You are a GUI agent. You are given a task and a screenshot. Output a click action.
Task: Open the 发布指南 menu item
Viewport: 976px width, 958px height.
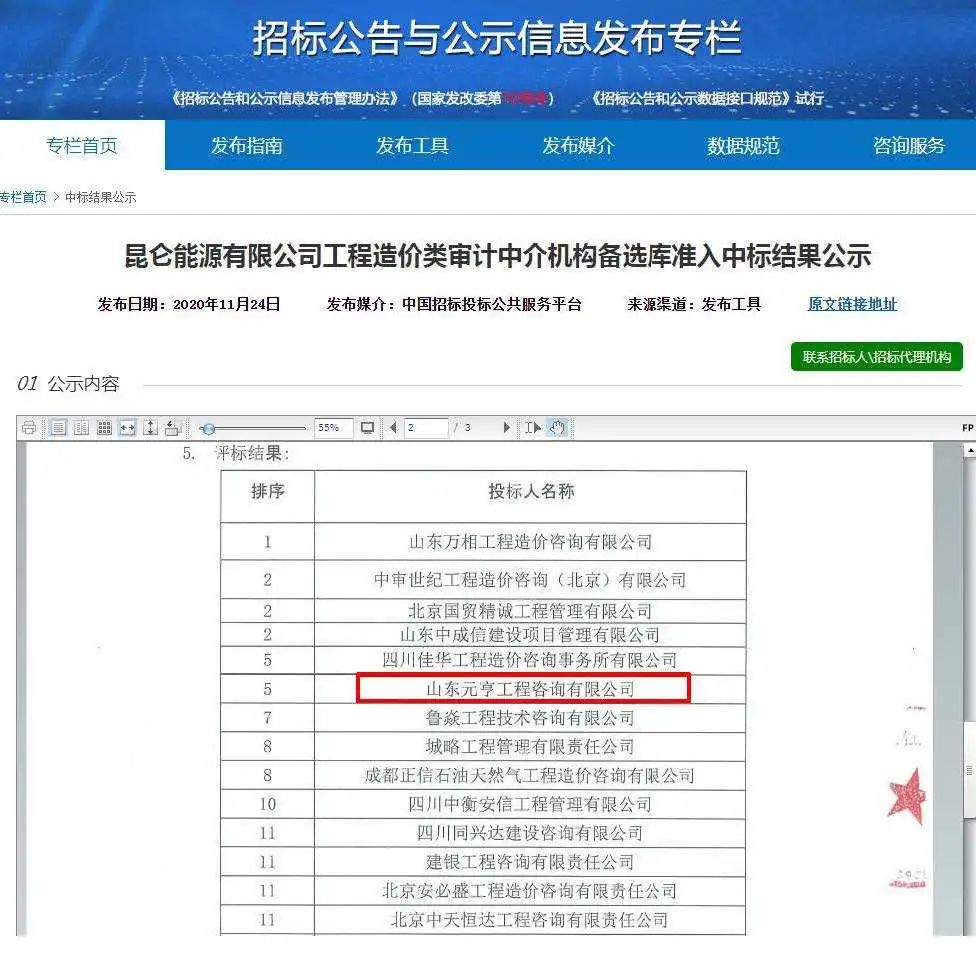[247, 146]
